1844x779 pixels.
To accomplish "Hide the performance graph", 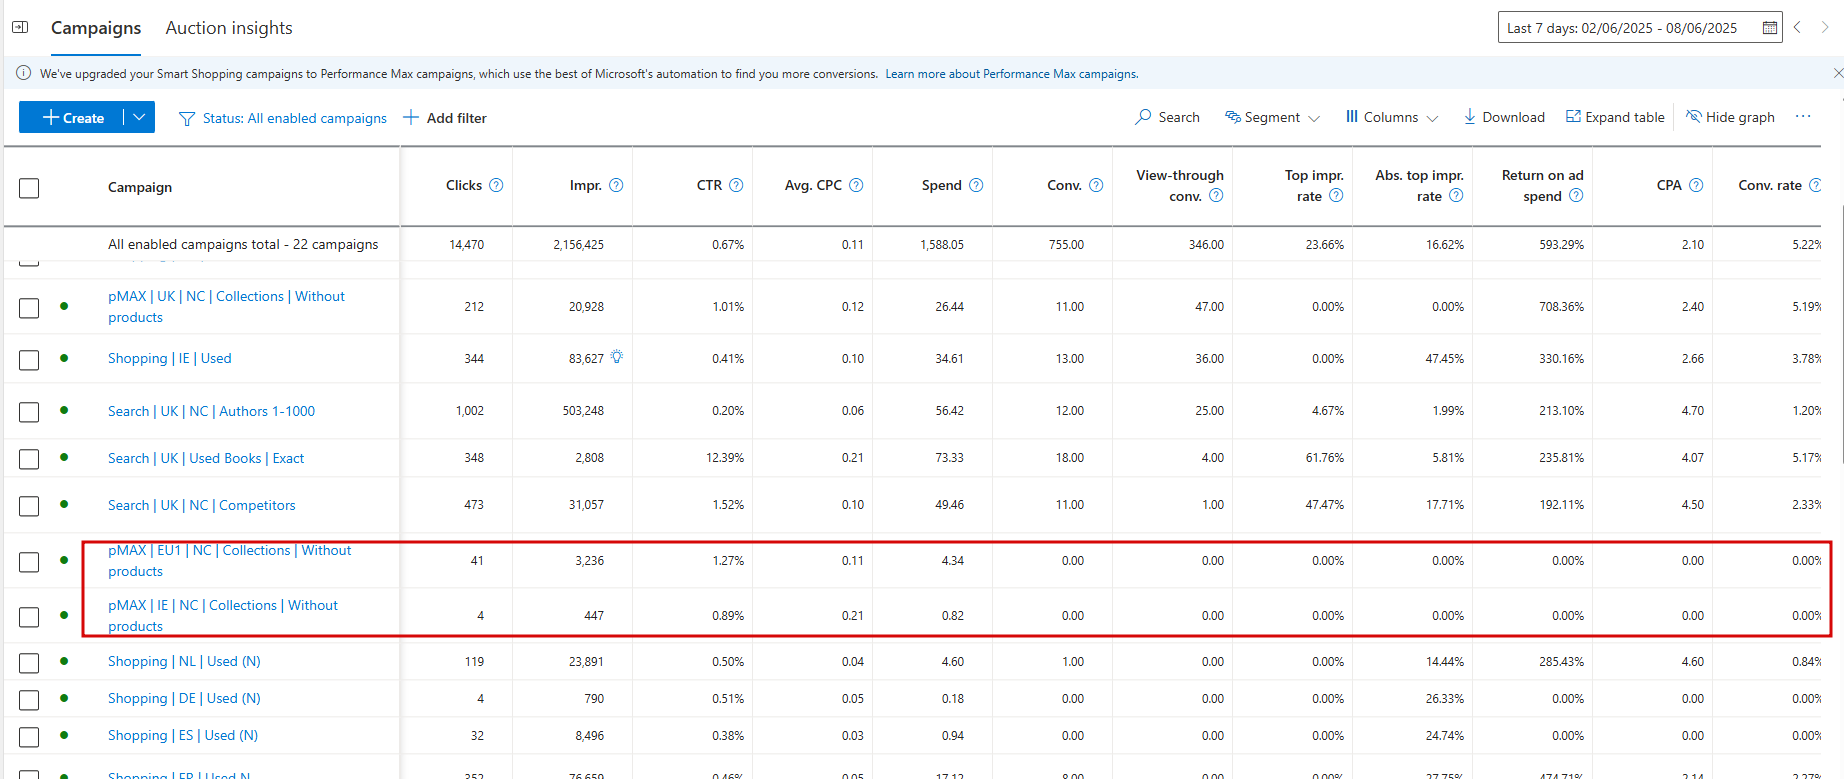I will click(1730, 117).
